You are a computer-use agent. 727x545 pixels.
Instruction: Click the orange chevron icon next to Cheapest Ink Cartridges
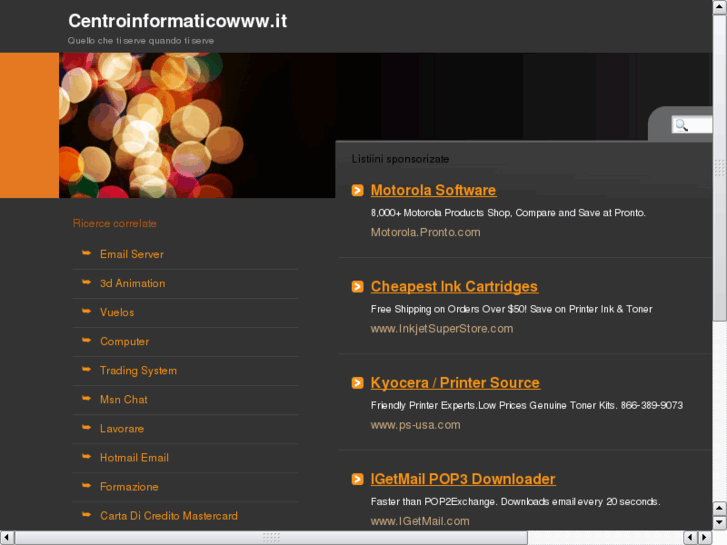(x=357, y=287)
